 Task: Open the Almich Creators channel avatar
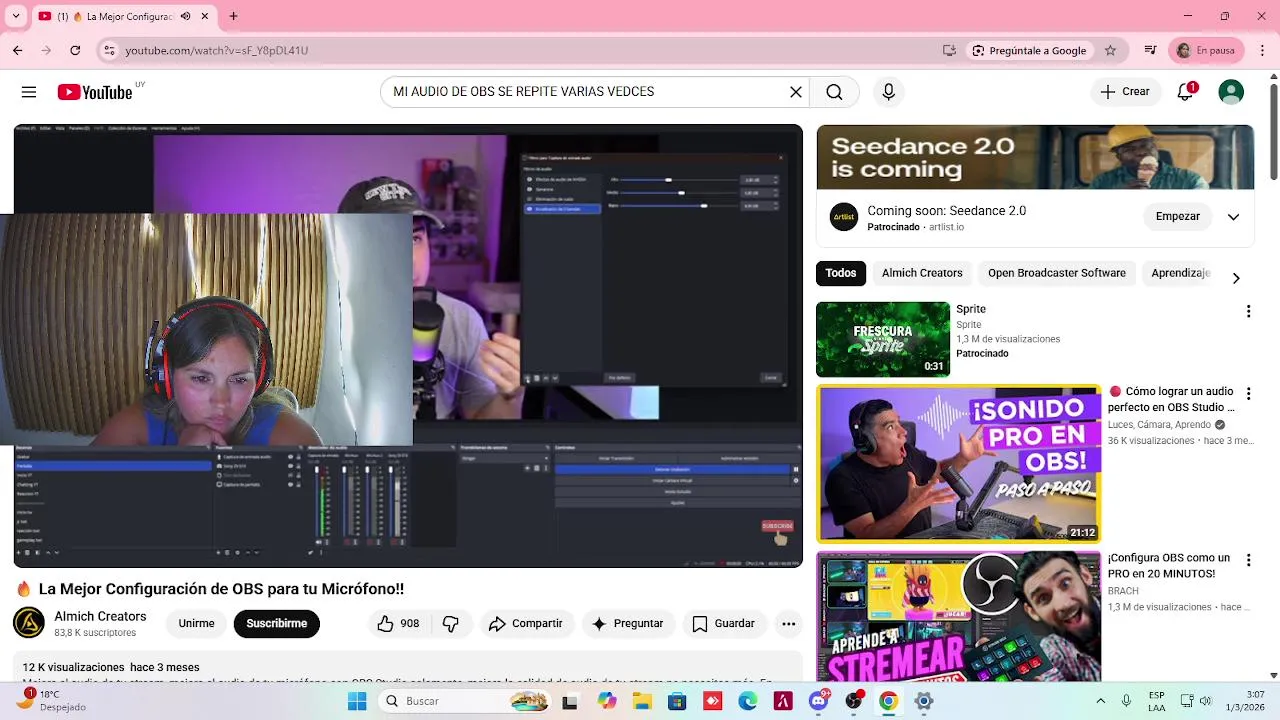pyautogui.click(x=29, y=623)
